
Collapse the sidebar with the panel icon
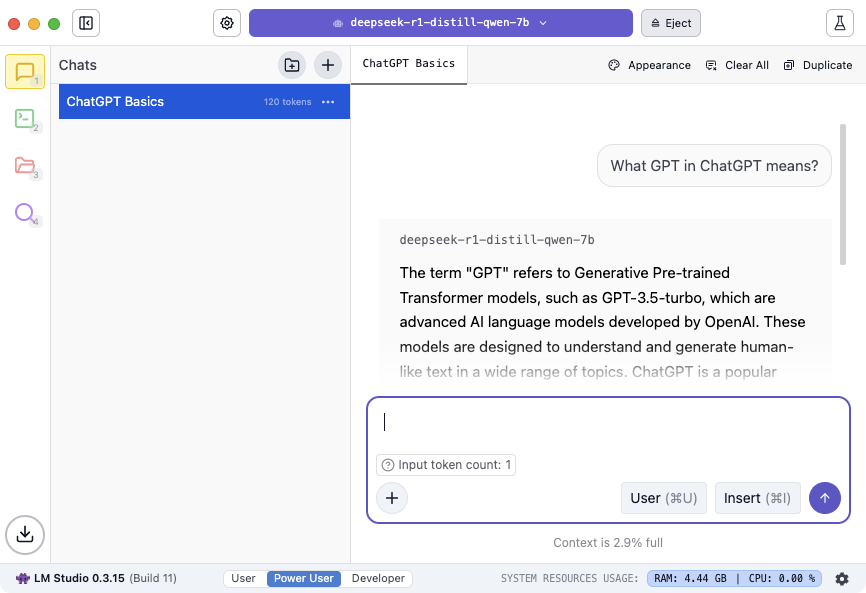point(86,23)
